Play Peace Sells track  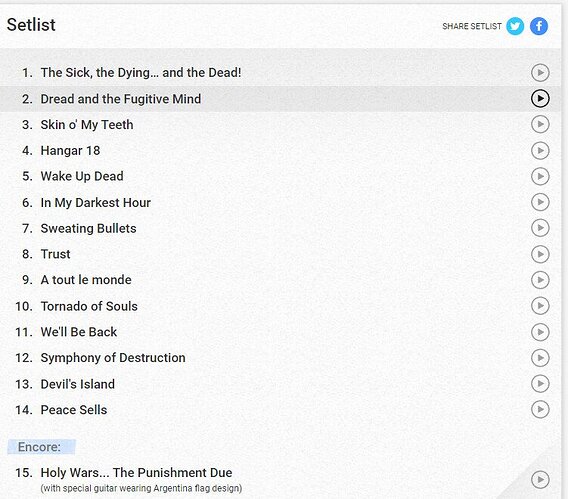[540, 410]
